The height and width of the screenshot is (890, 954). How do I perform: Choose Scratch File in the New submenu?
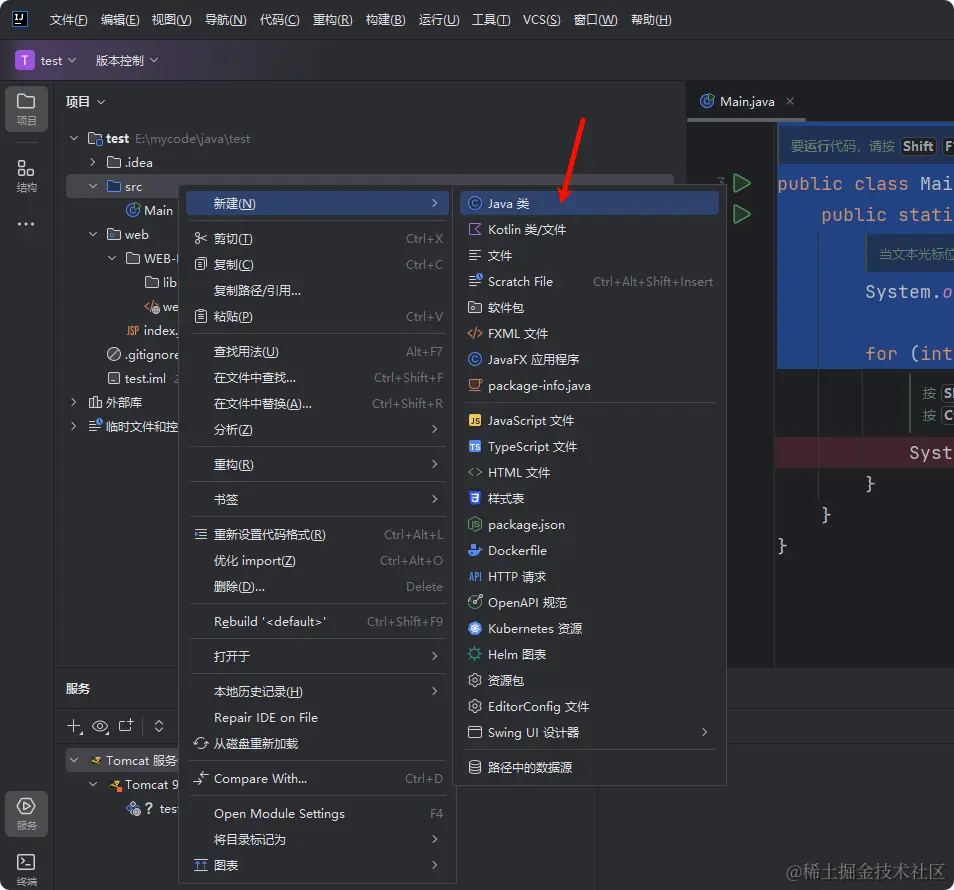click(x=589, y=282)
